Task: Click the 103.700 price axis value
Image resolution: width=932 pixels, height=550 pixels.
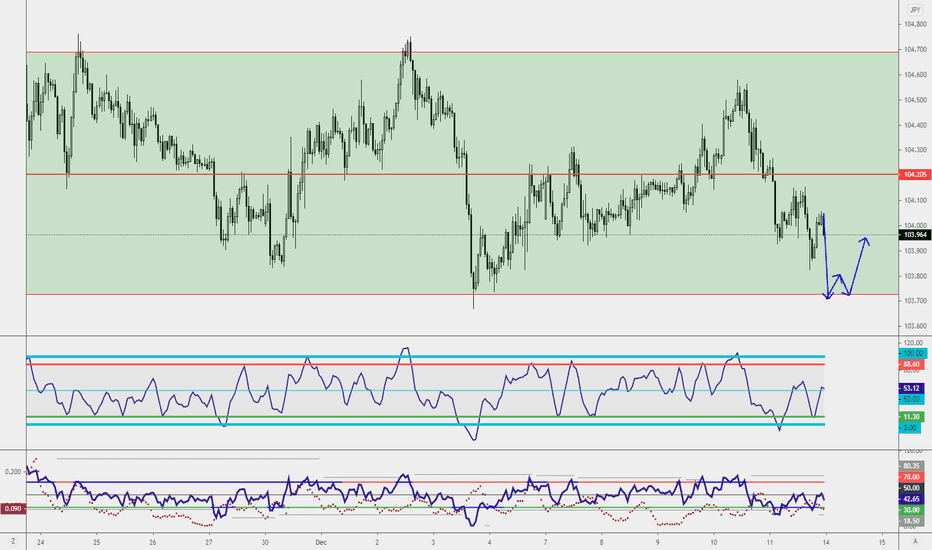Action: [915, 301]
